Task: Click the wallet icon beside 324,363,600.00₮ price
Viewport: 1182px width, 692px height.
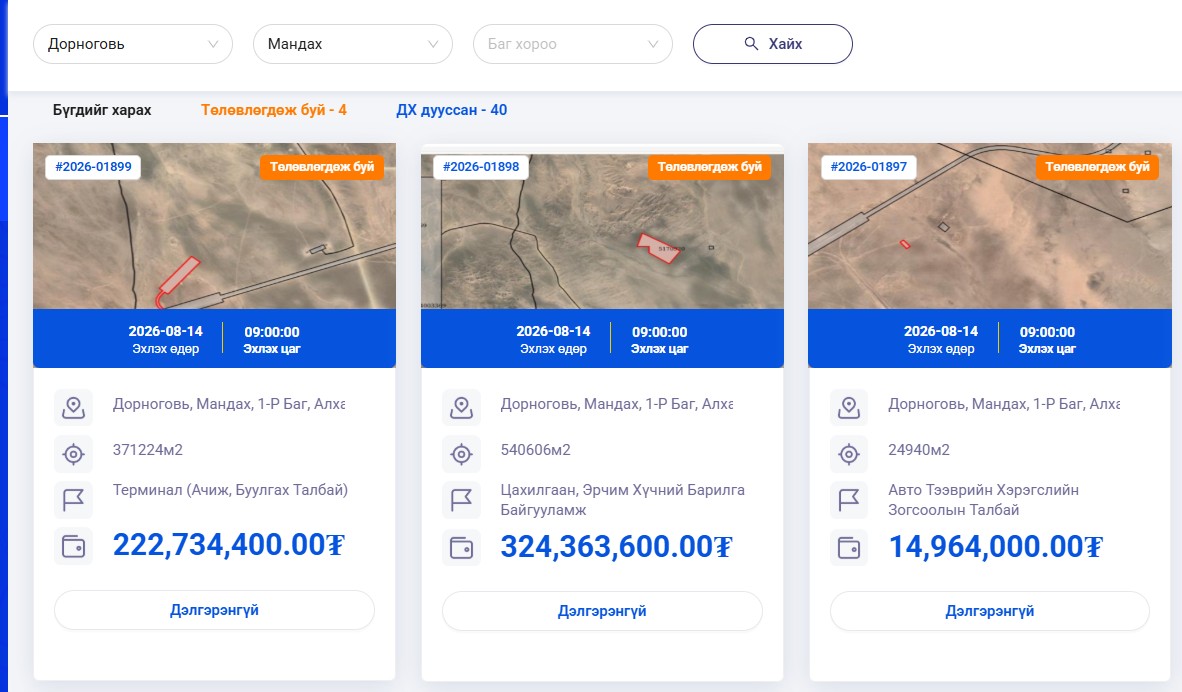Action: [461, 547]
